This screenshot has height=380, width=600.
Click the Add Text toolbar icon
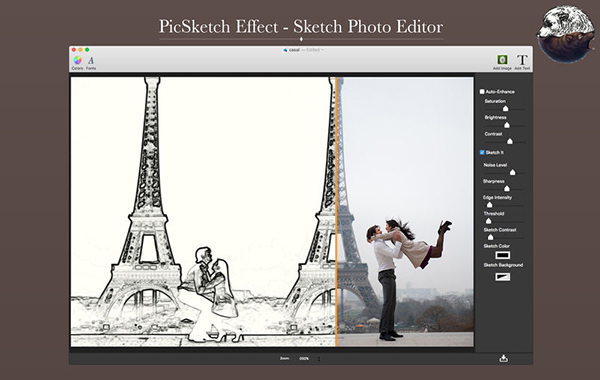(x=522, y=62)
